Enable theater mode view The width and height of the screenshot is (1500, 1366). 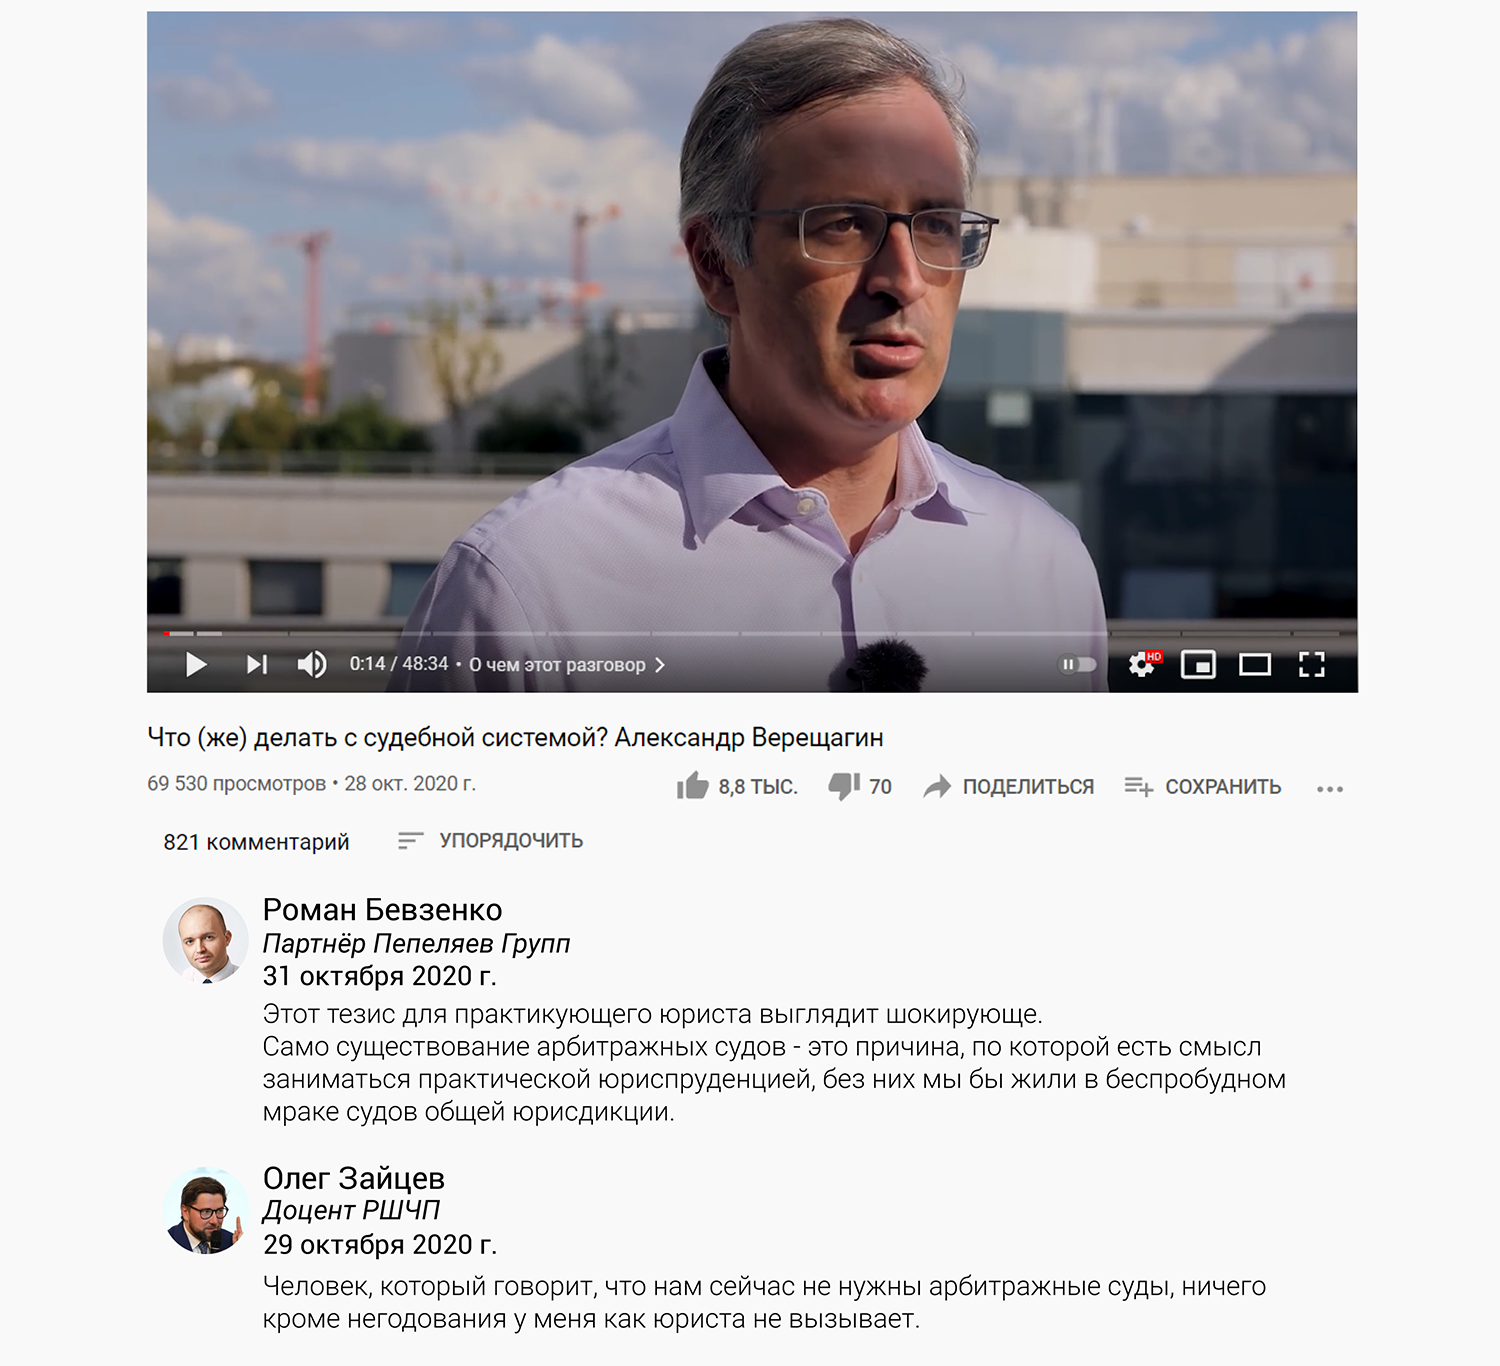(1255, 665)
